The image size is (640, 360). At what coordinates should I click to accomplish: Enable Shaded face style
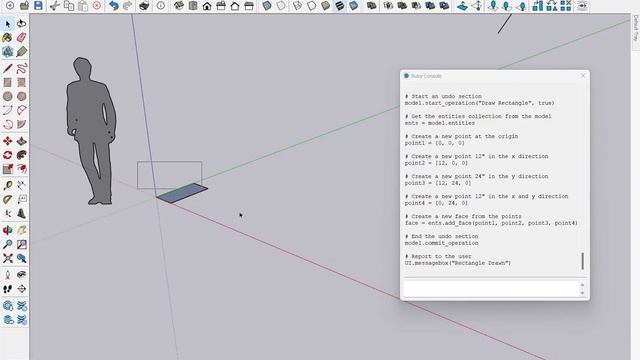click(325, 6)
